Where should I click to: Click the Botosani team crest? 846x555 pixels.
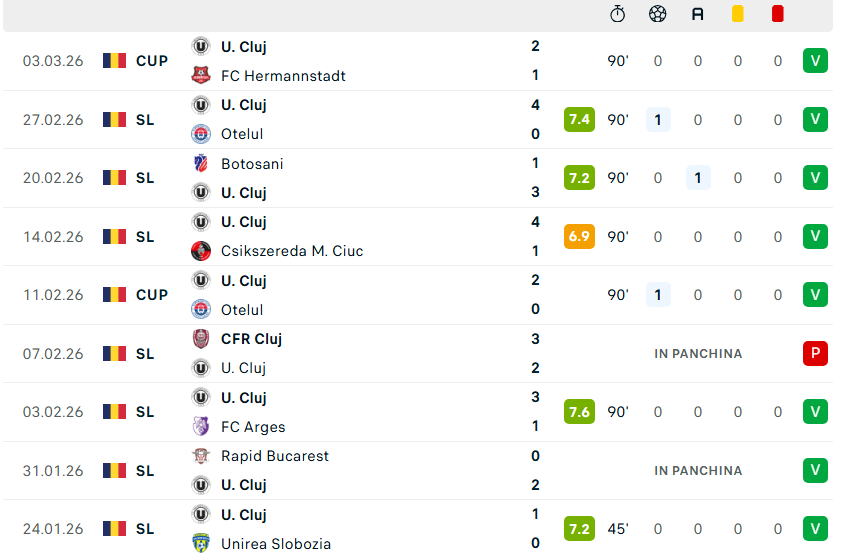(x=201, y=163)
